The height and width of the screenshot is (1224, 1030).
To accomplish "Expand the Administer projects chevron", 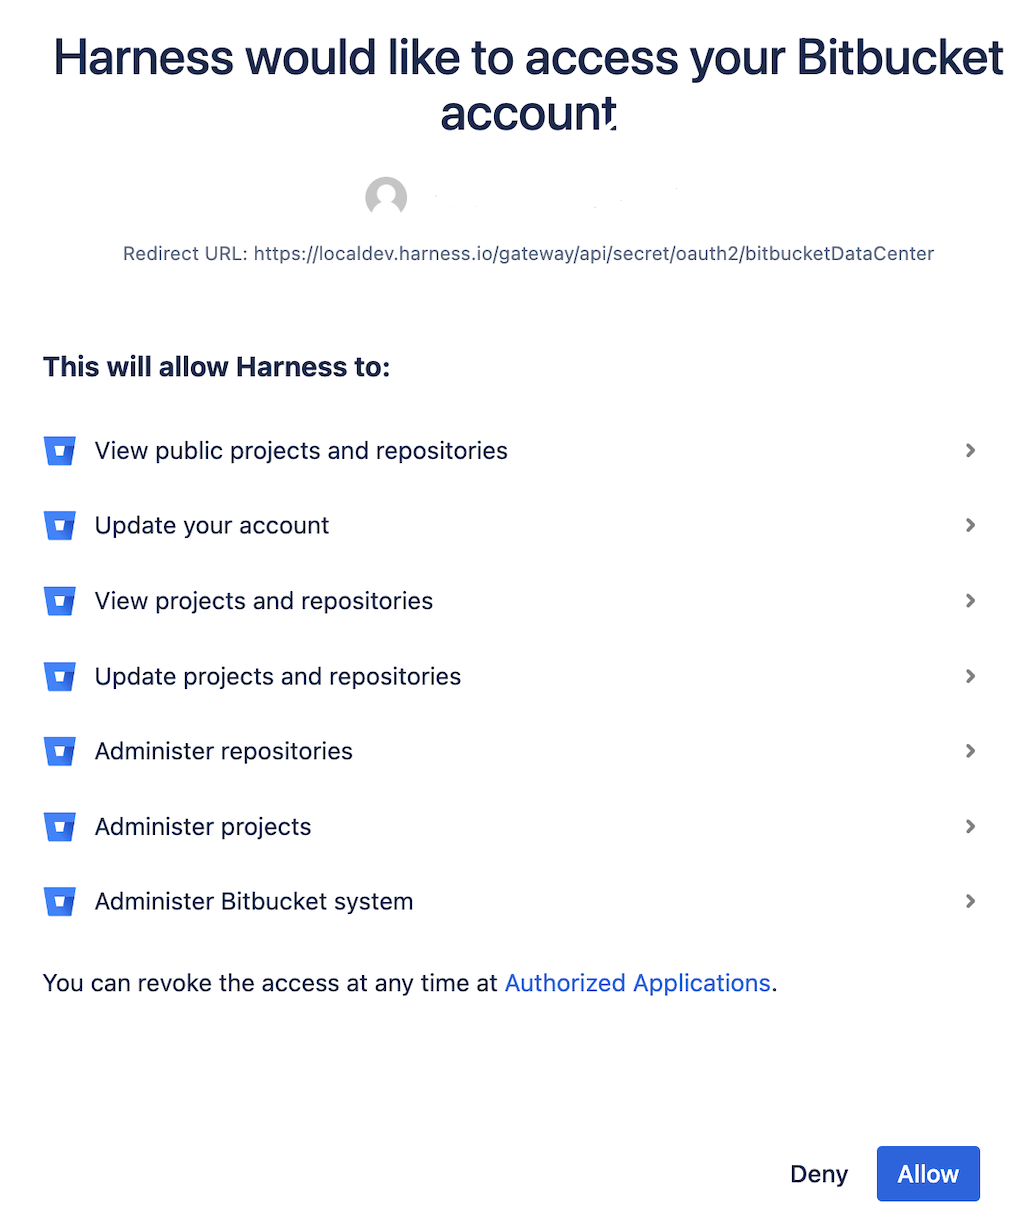I will tap(970, 827).
